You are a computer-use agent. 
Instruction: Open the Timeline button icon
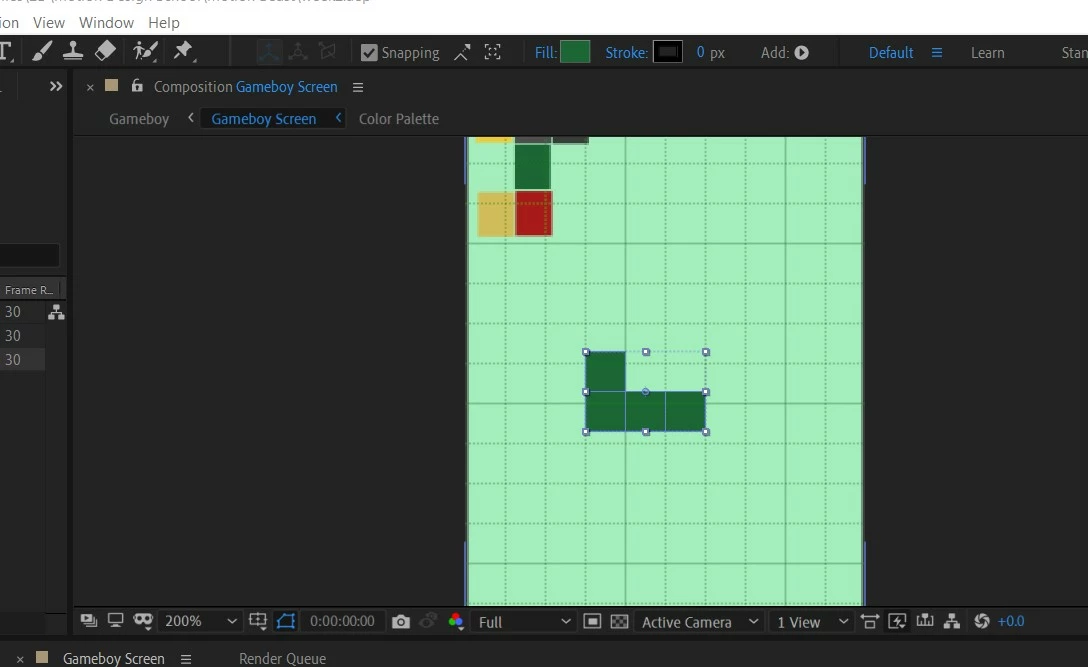pos(924,620)
